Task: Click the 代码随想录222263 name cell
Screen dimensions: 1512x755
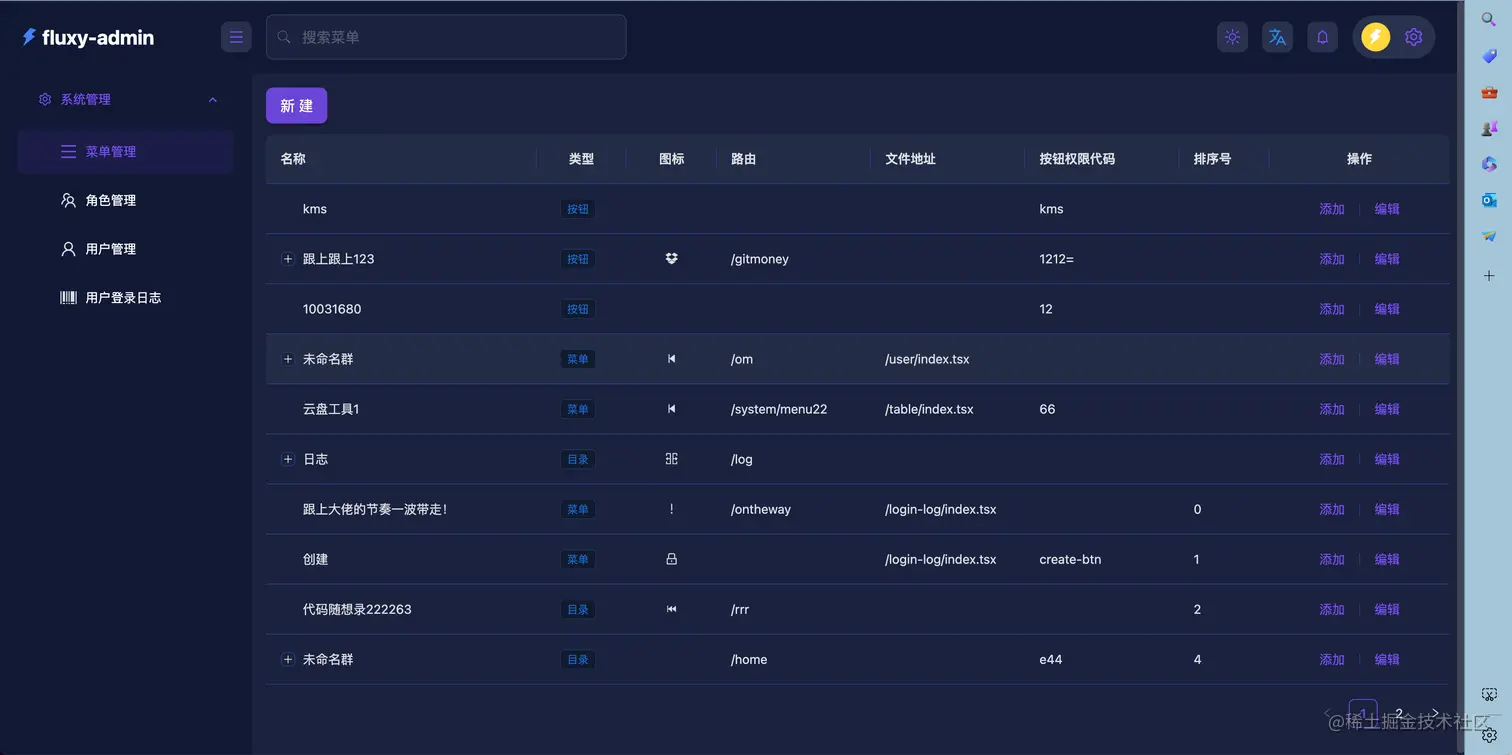Action: coord(357,609)
